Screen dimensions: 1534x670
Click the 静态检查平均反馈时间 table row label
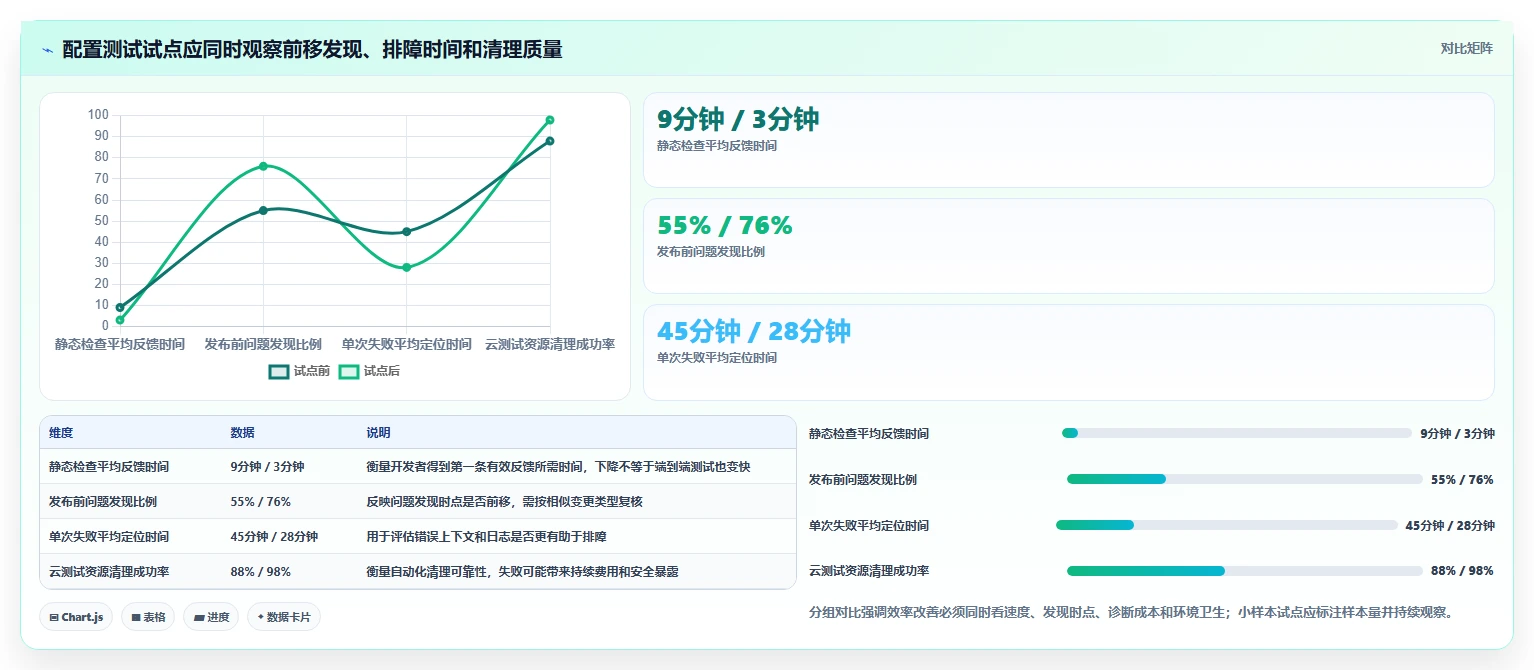(109, 467)
